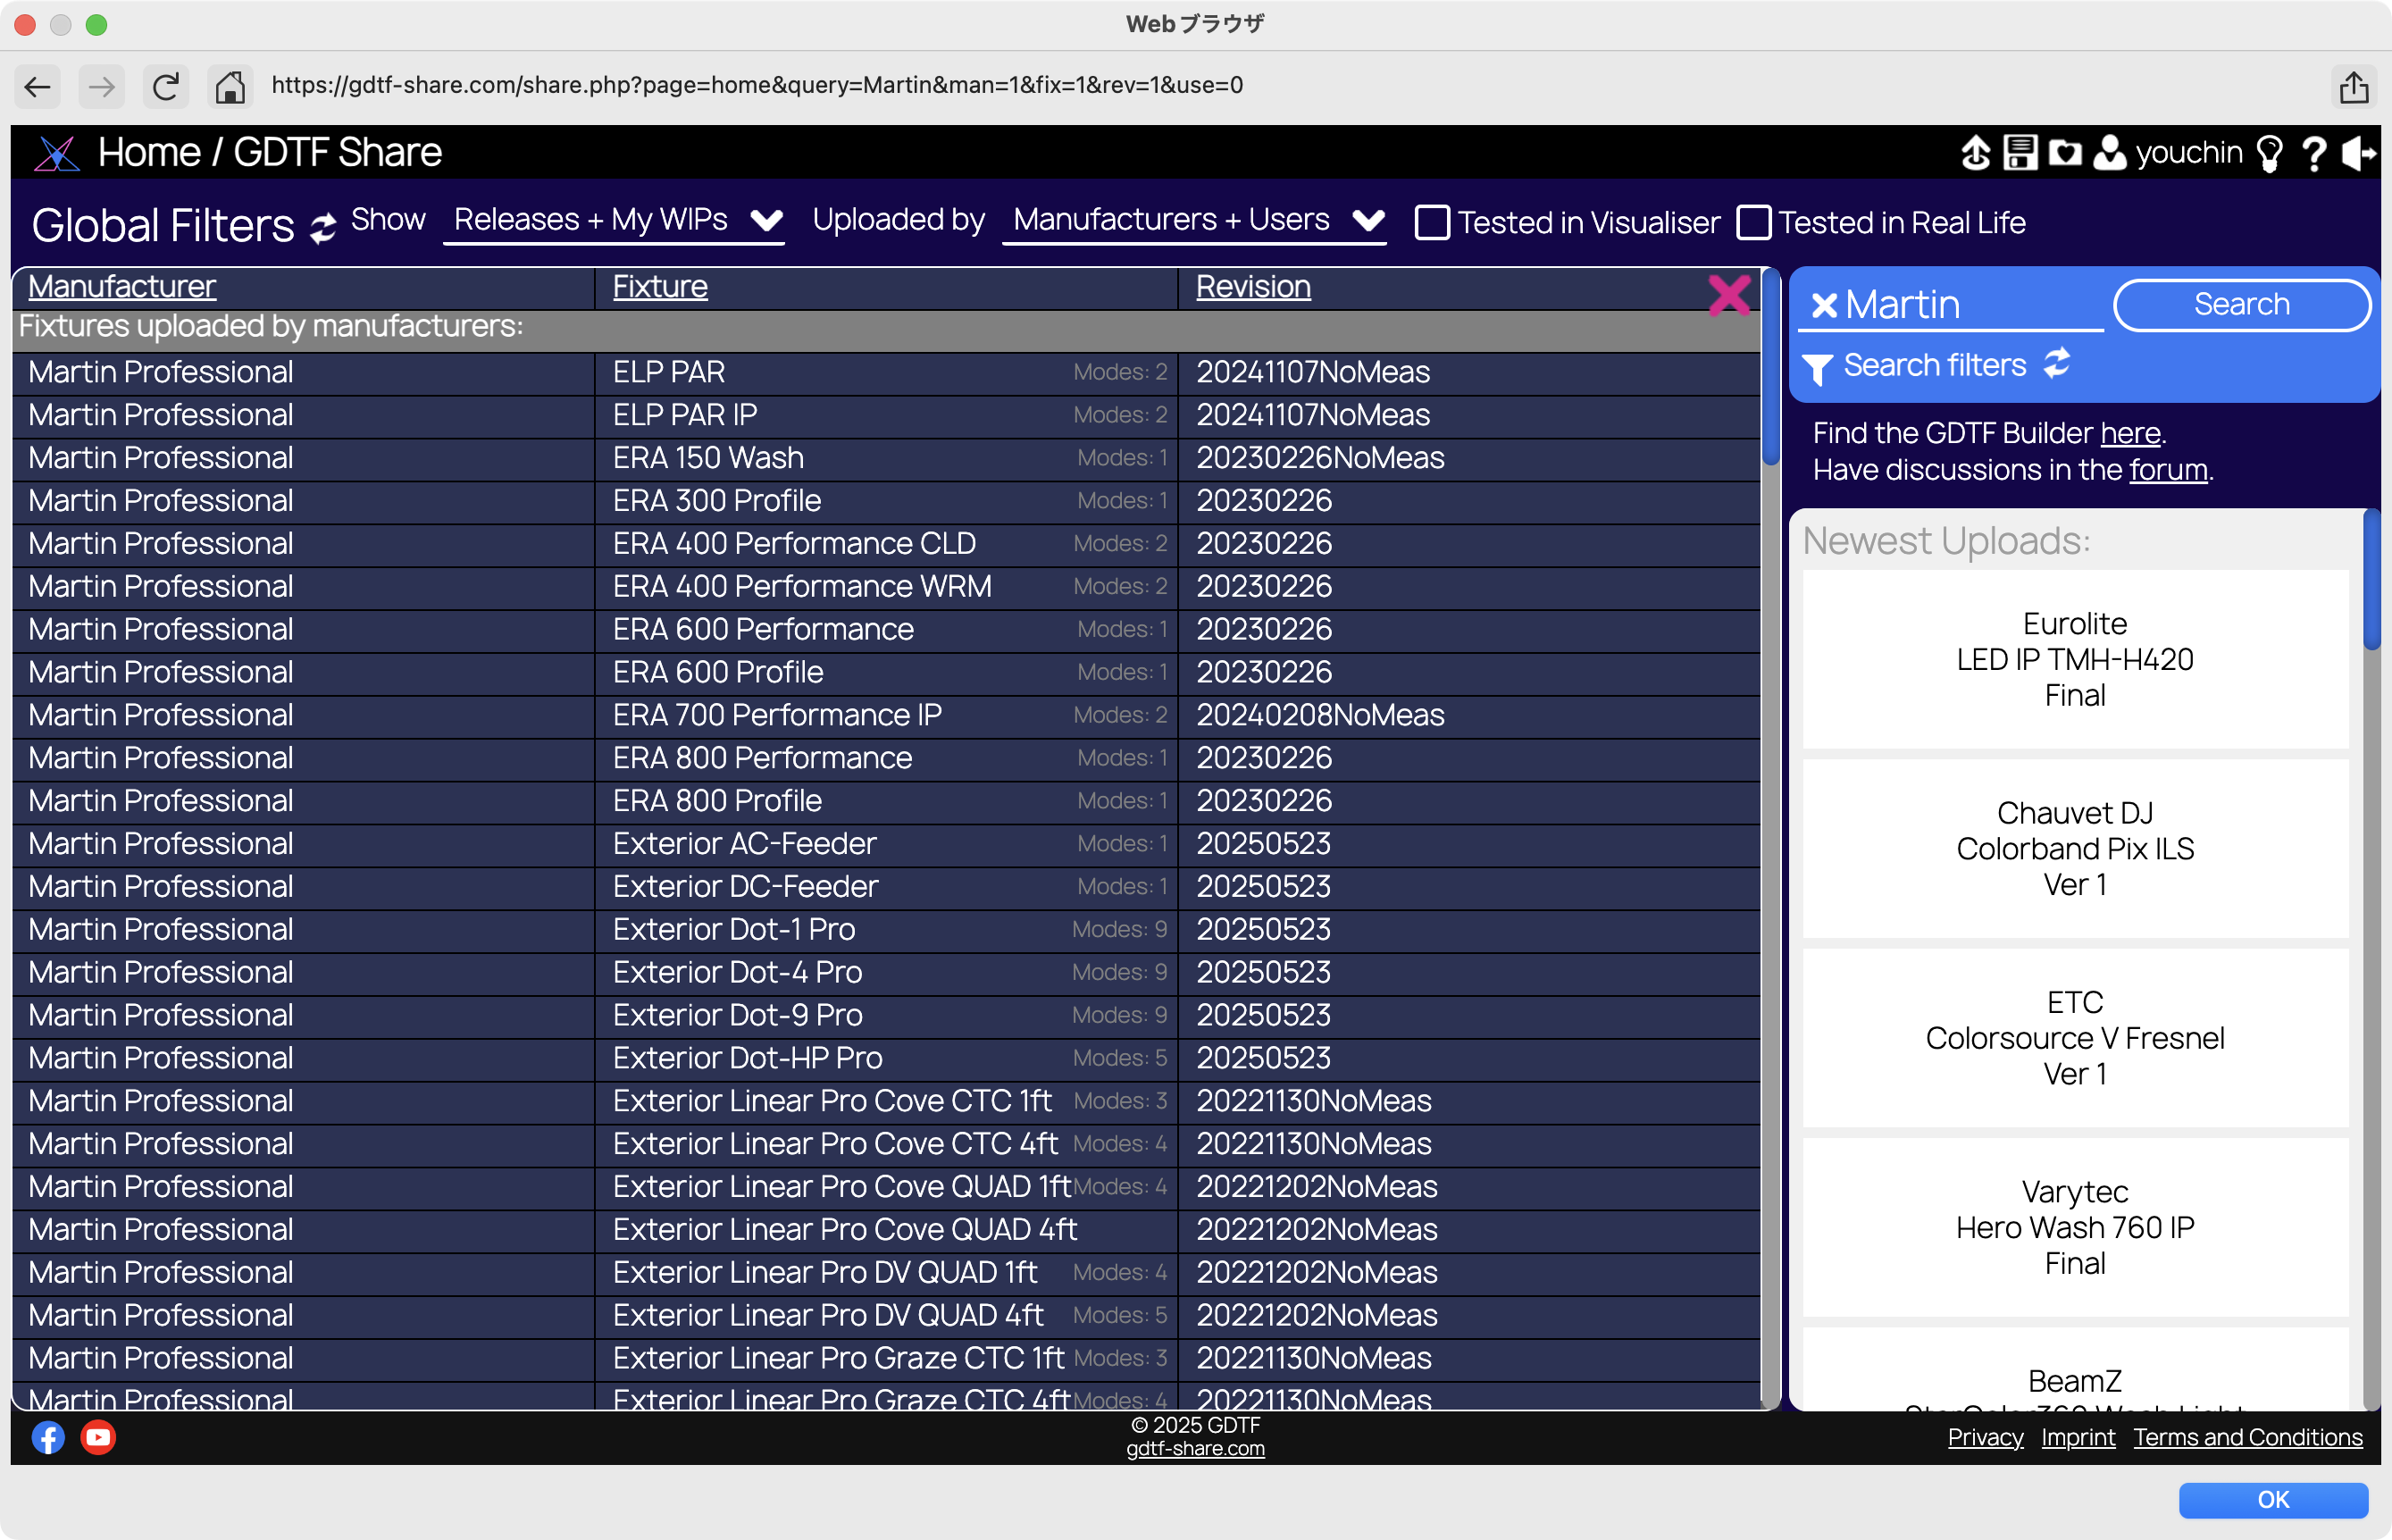2392x1540 pixels.
Task: Open the favorites folder with heart icon
Action: [x=2064, y=153]
